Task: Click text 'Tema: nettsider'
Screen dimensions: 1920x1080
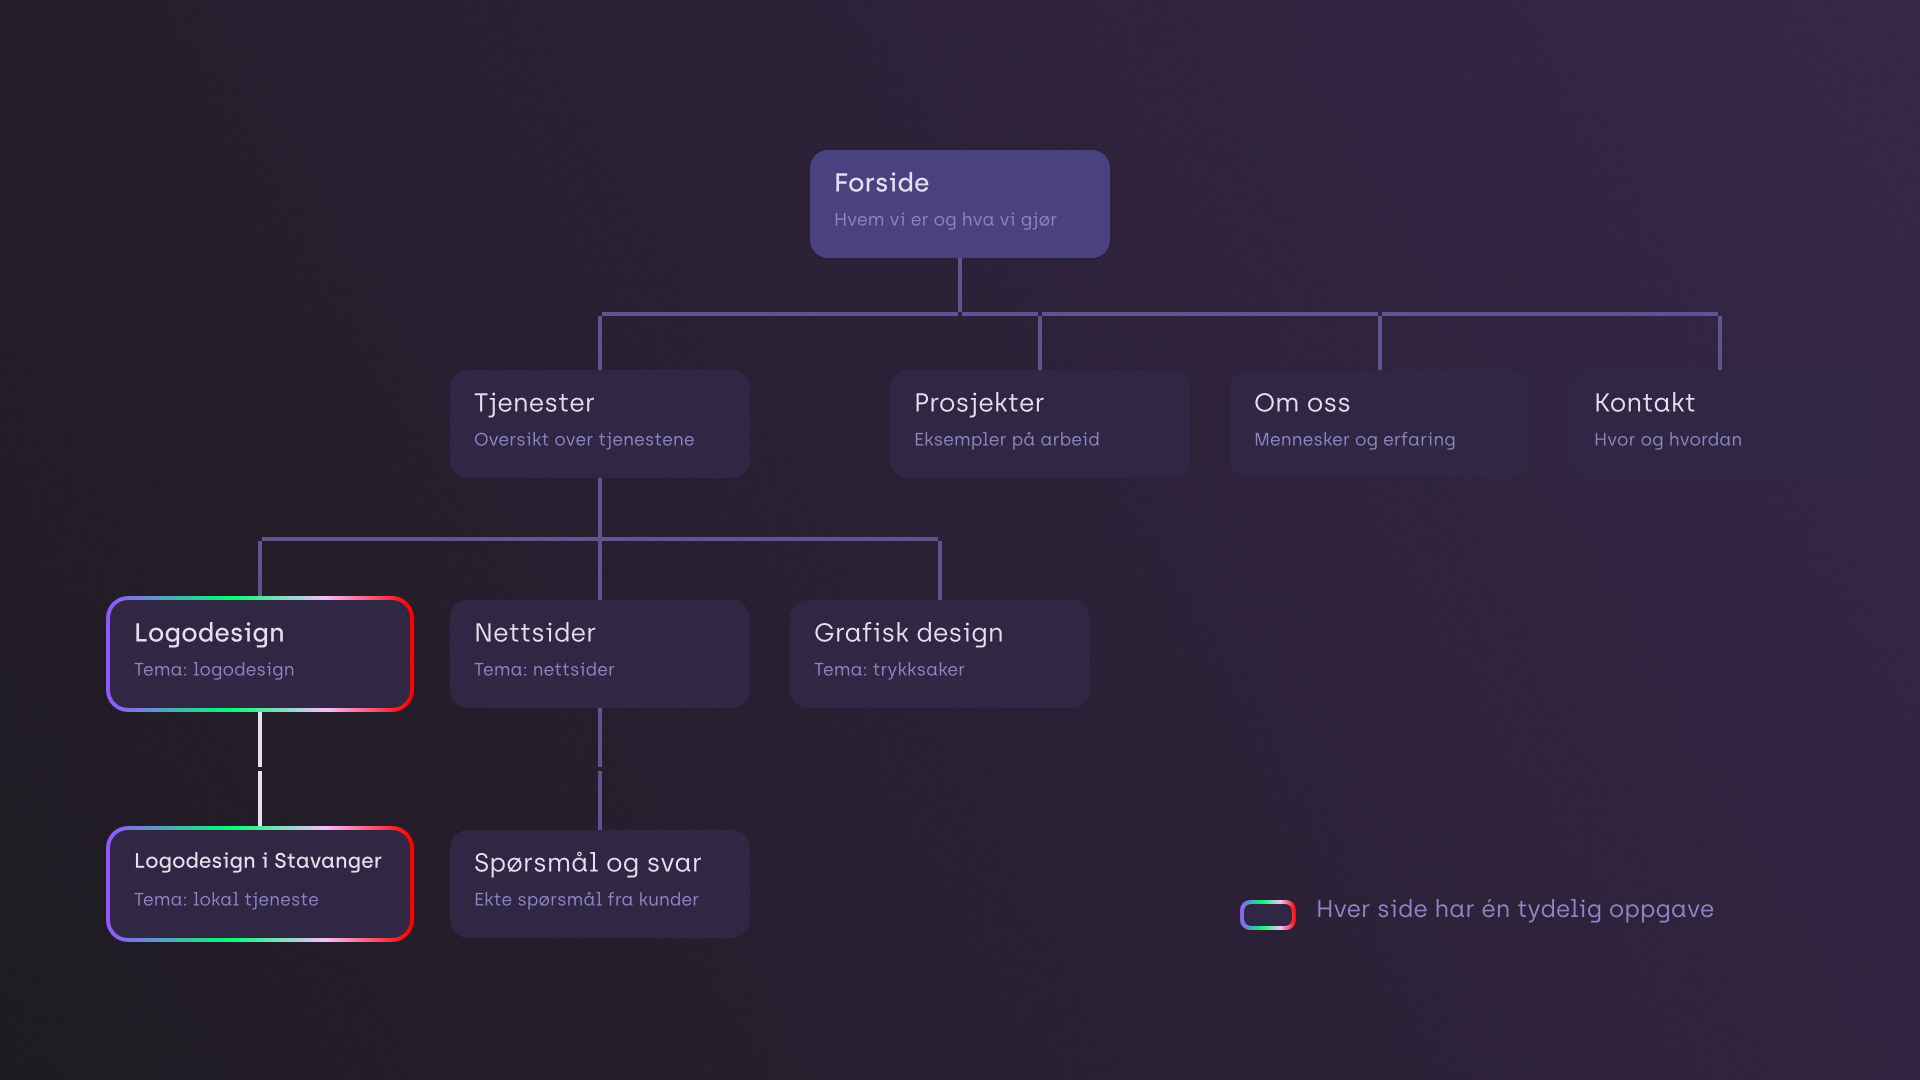Action: [x=544, y=670]
